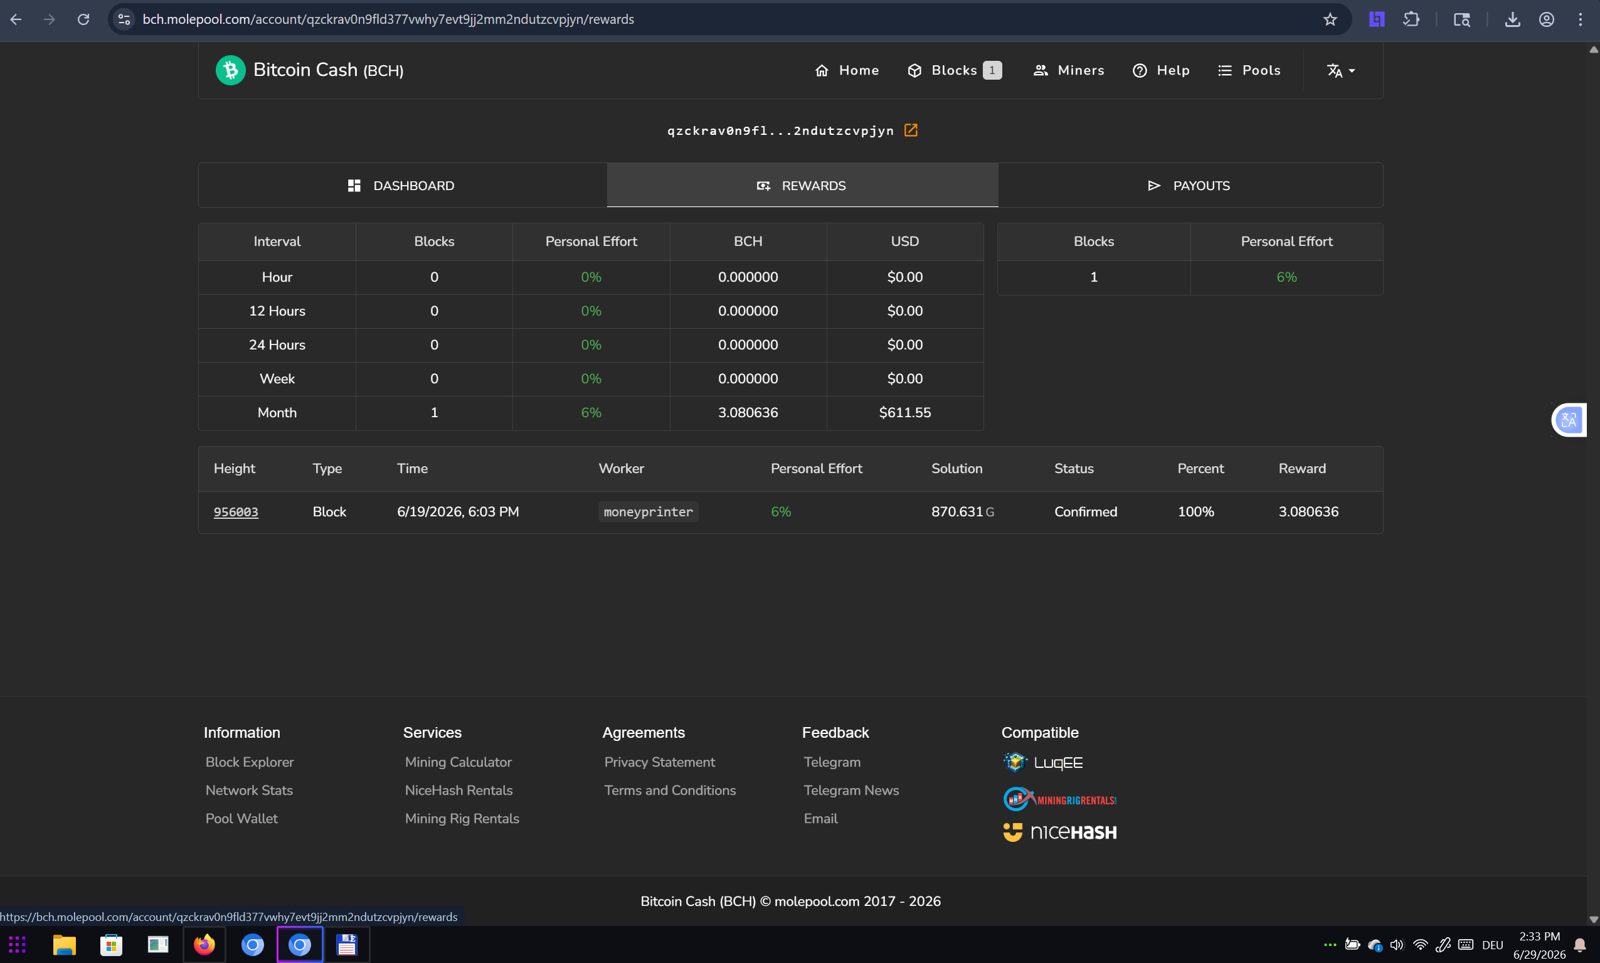Click the Bitcoin Cash logo icon
Image resolution: width=1600 pixels, height=963 pixels.
pyautogui.click(x=230, y=70)
